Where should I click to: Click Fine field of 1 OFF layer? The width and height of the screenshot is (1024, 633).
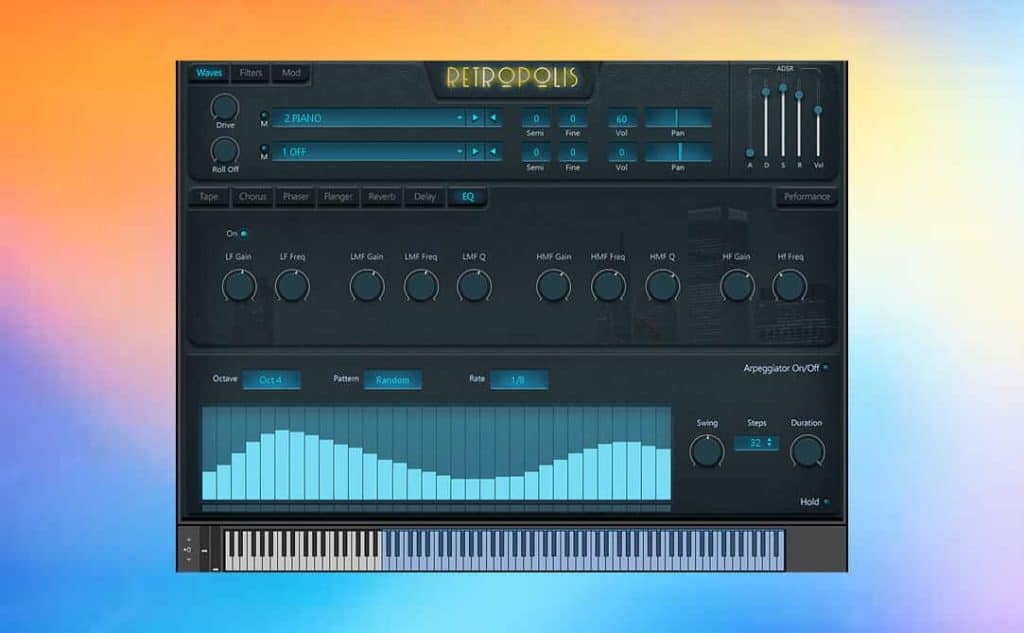tap(573, 152)
